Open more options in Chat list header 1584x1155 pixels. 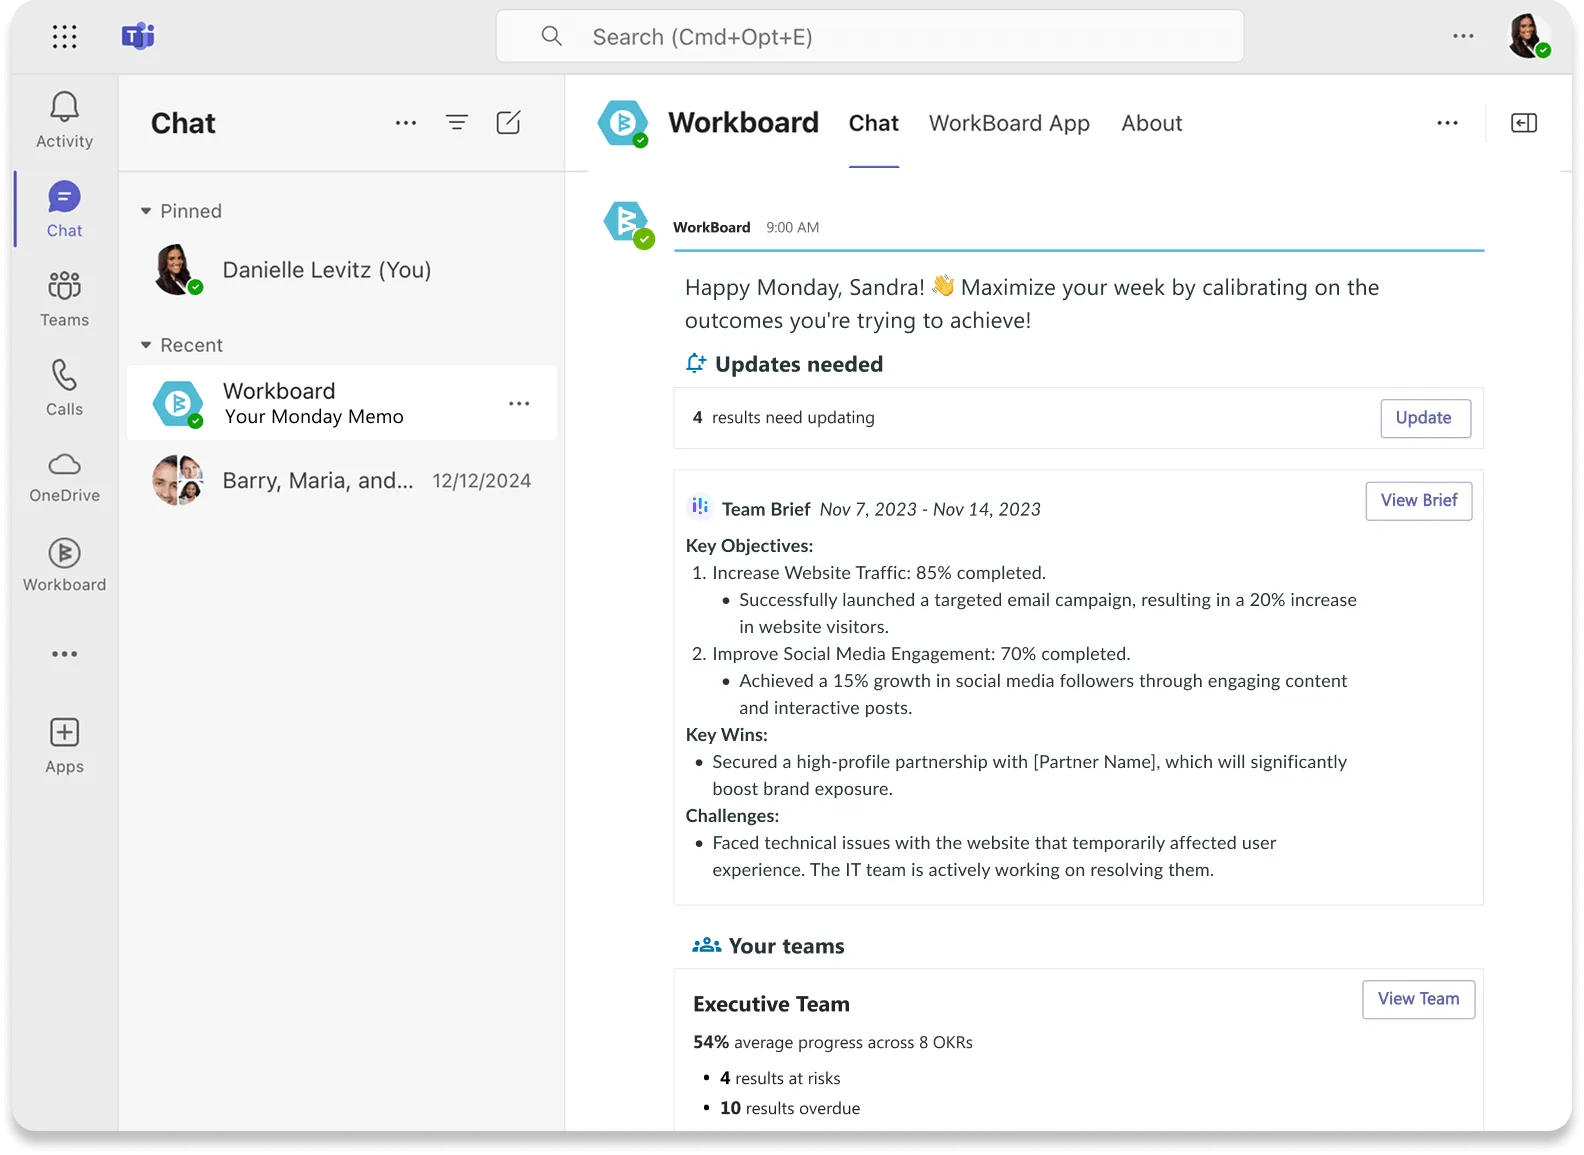pyautogui.click(x=406, y=123)
